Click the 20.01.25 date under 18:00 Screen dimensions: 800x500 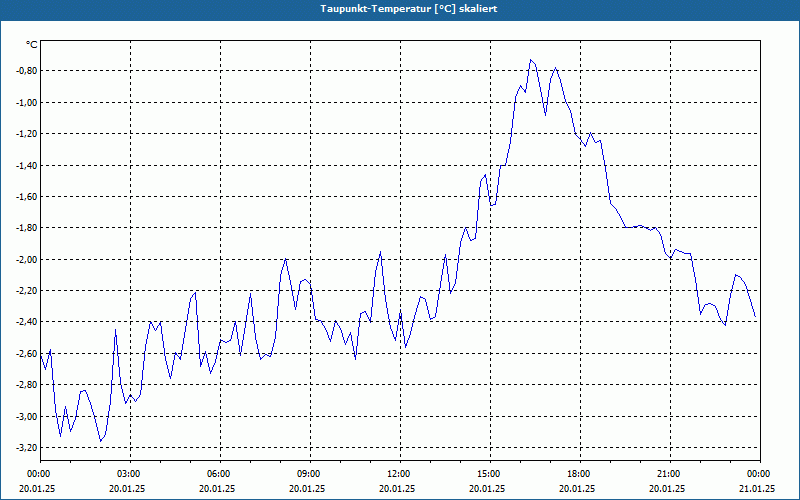click(x=577, y=488)
